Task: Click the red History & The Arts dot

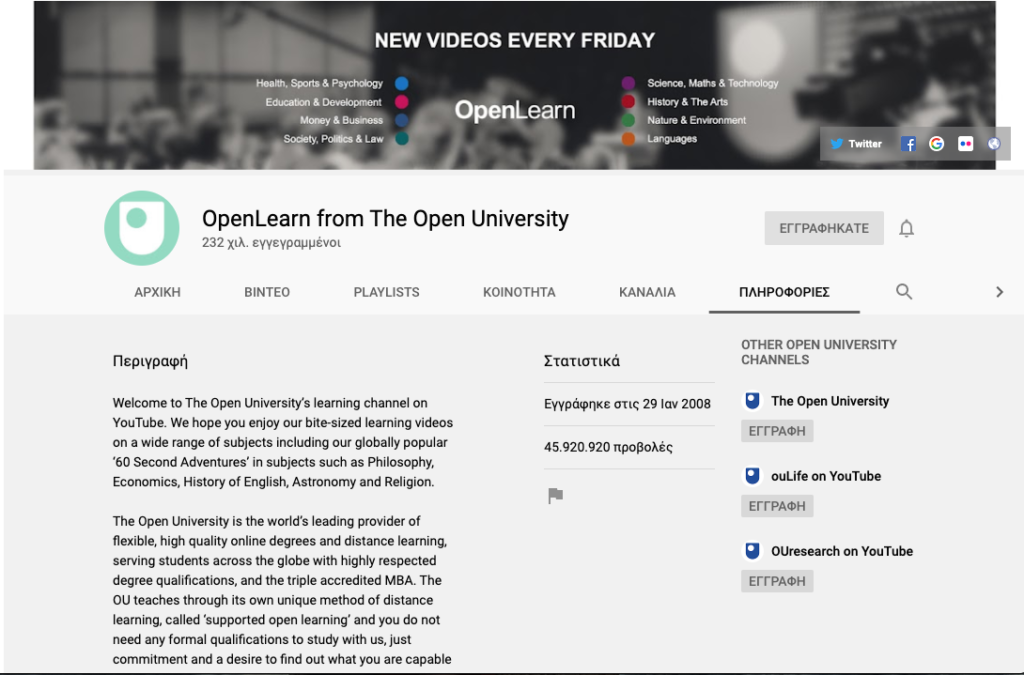Action: pos(628,101)
